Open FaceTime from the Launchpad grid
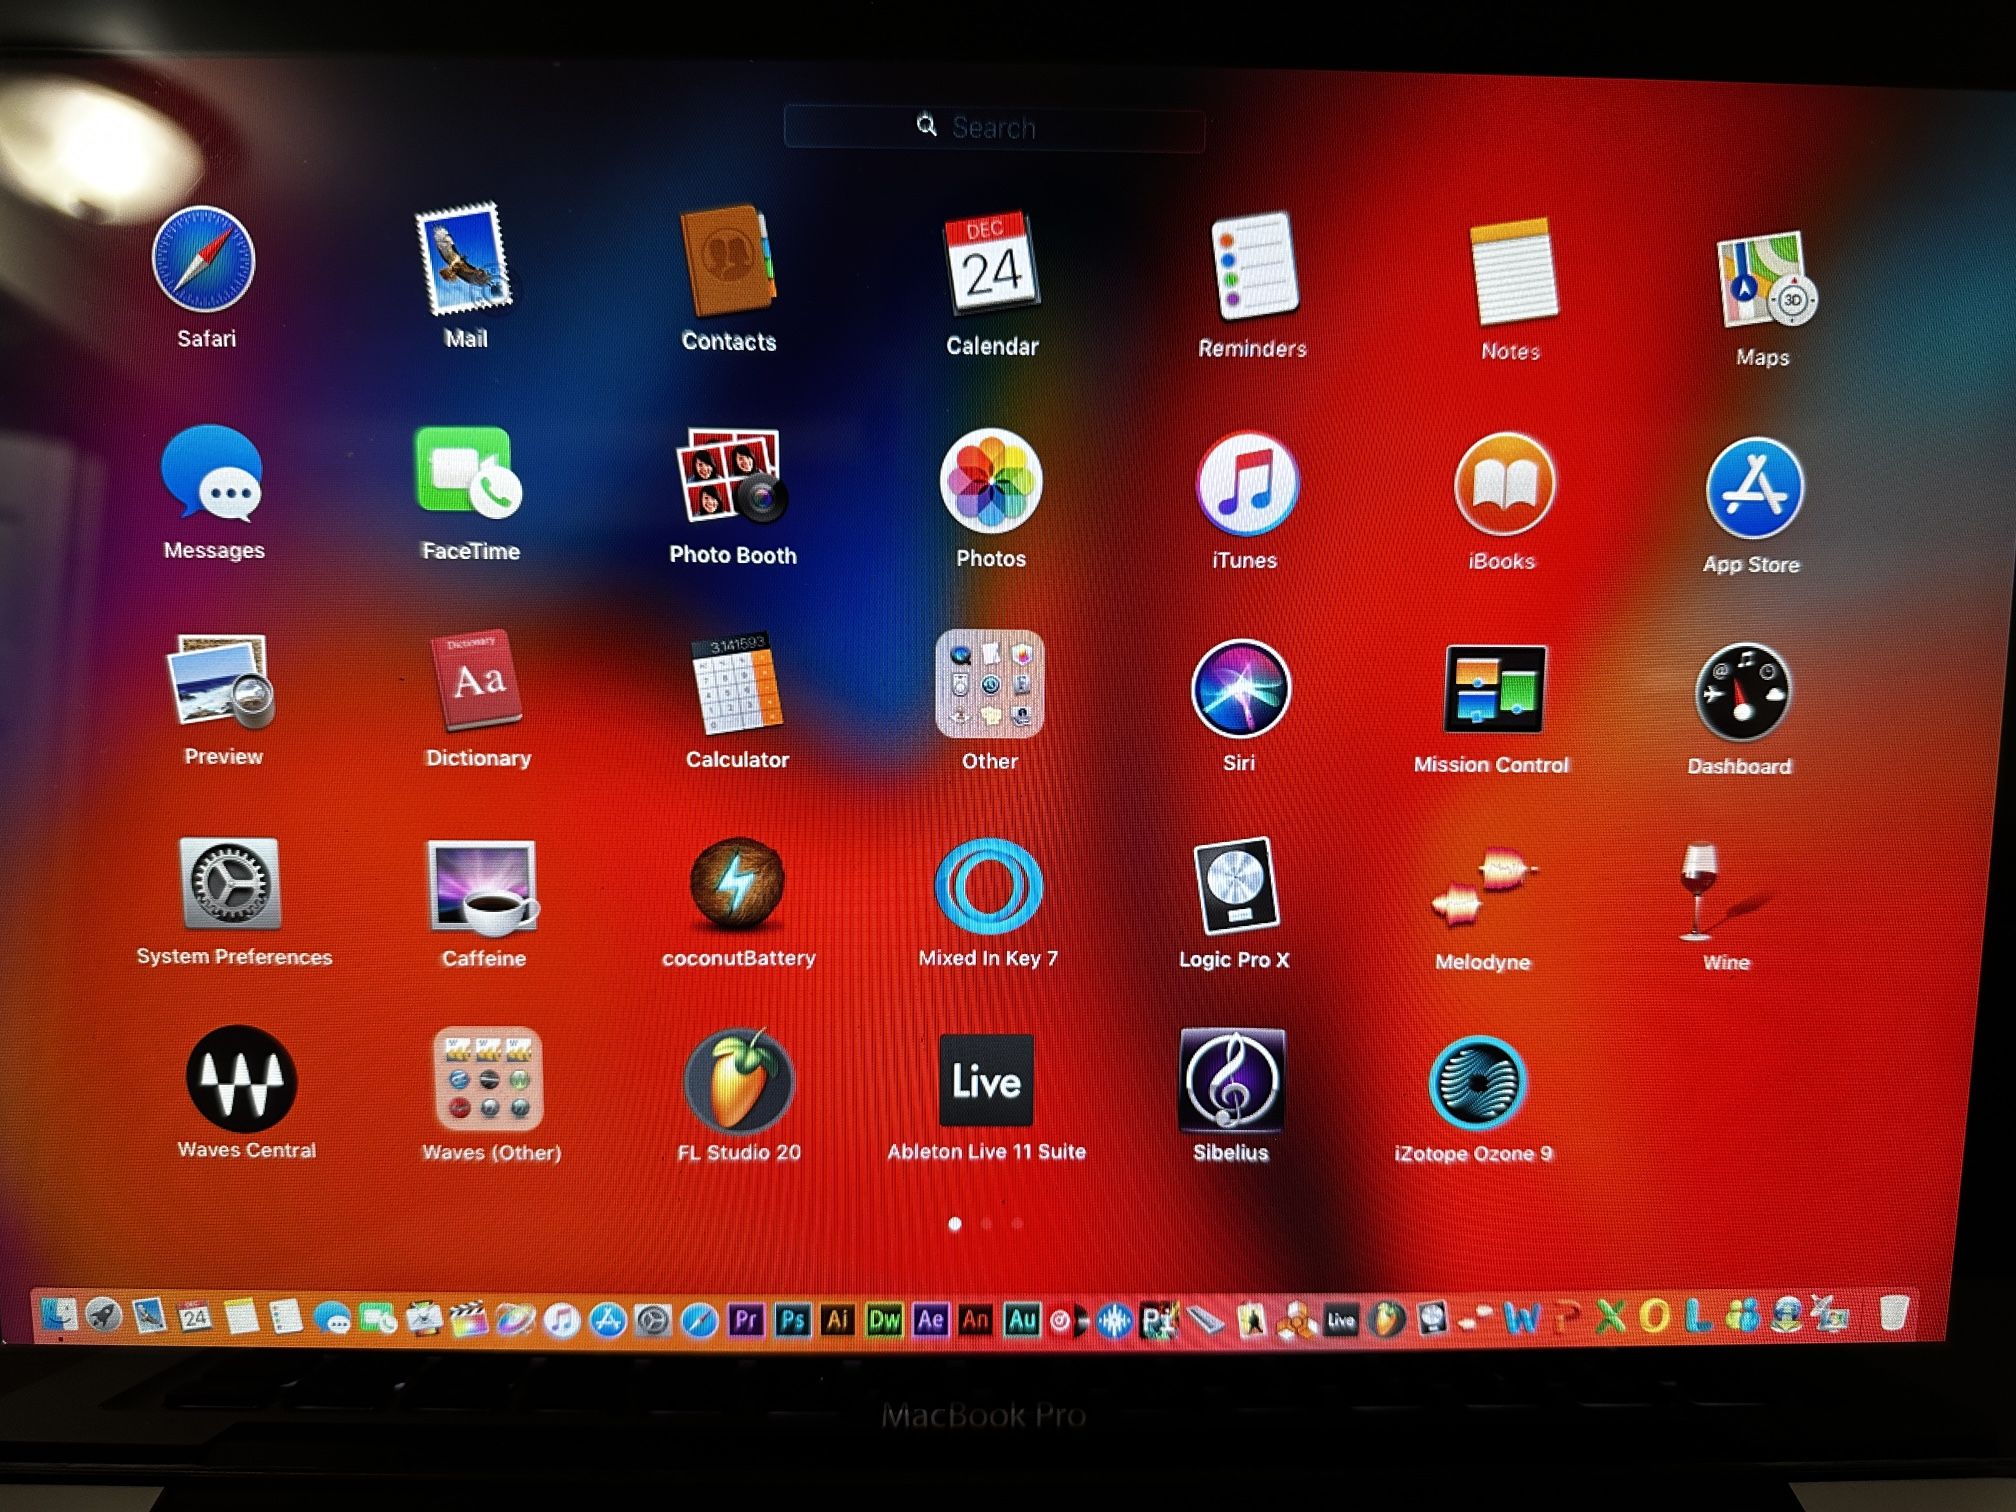The height and width of the screenshot is (1512, 2016). (x=468, y=474)
